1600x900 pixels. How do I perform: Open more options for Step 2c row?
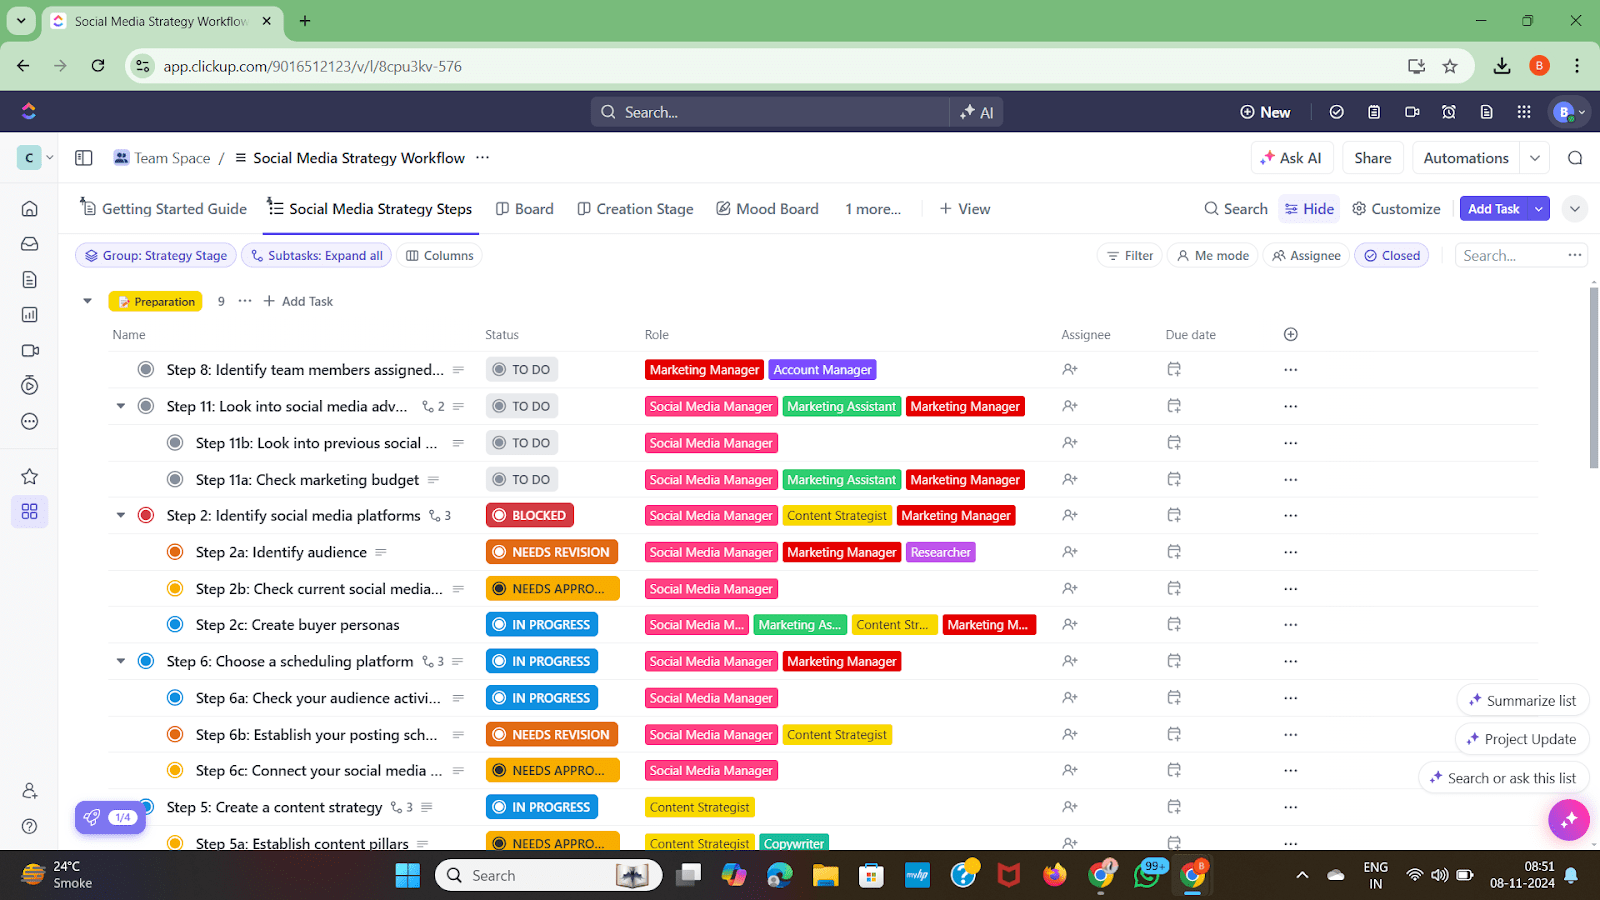click(x=1291, y=625)
